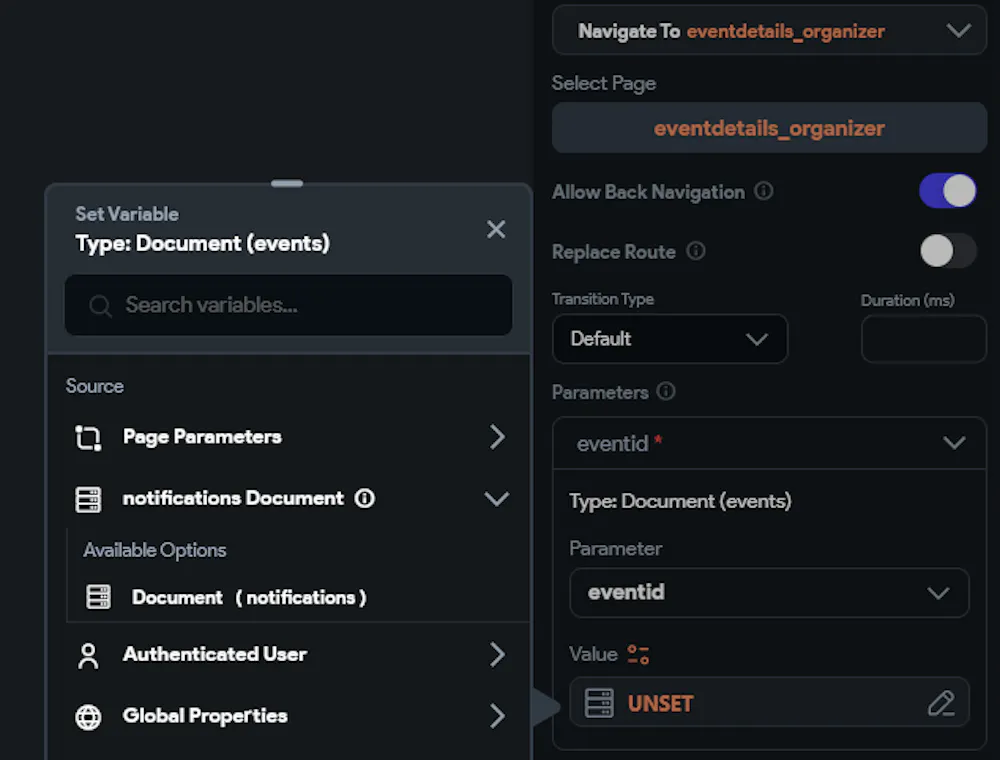Viewport: 1000px width, 760px height.
Task: Choose Document (notifications) option
Action: [x=297, y=597]
